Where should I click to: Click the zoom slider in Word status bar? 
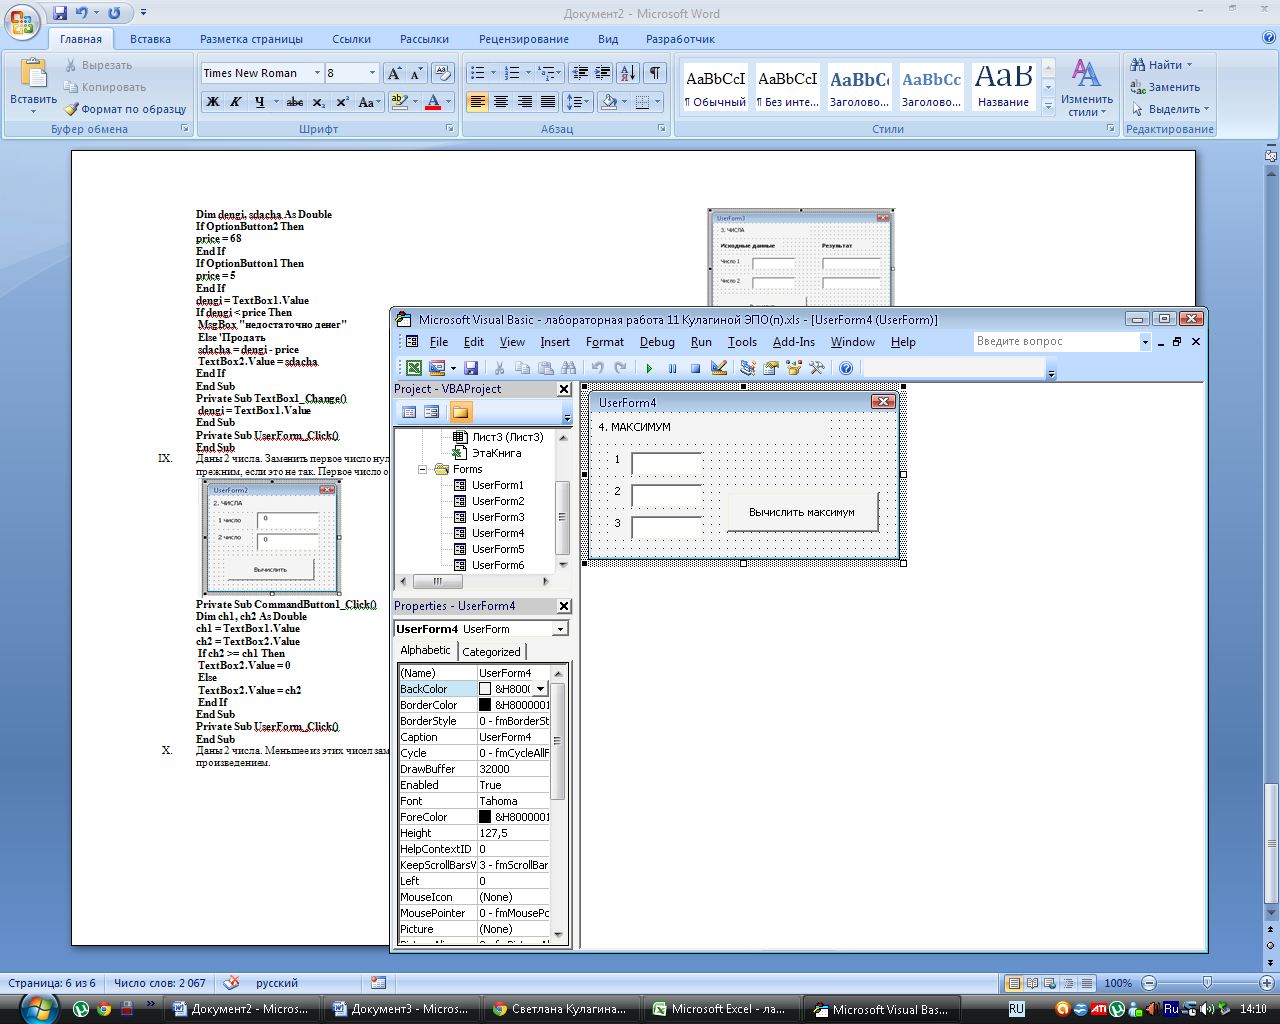[x=1207, y=983]
